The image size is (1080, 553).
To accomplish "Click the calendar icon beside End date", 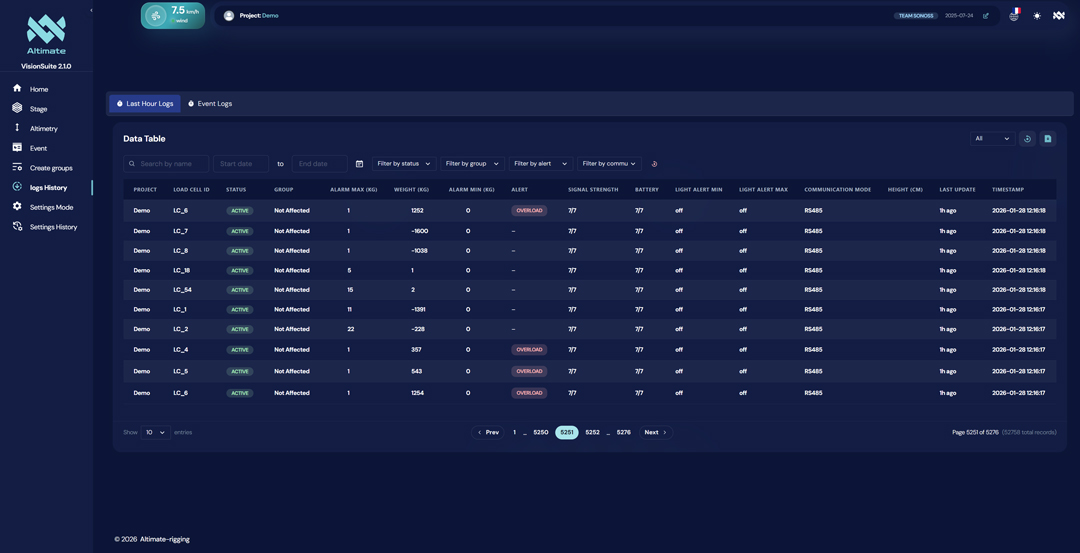I will 359,164.
